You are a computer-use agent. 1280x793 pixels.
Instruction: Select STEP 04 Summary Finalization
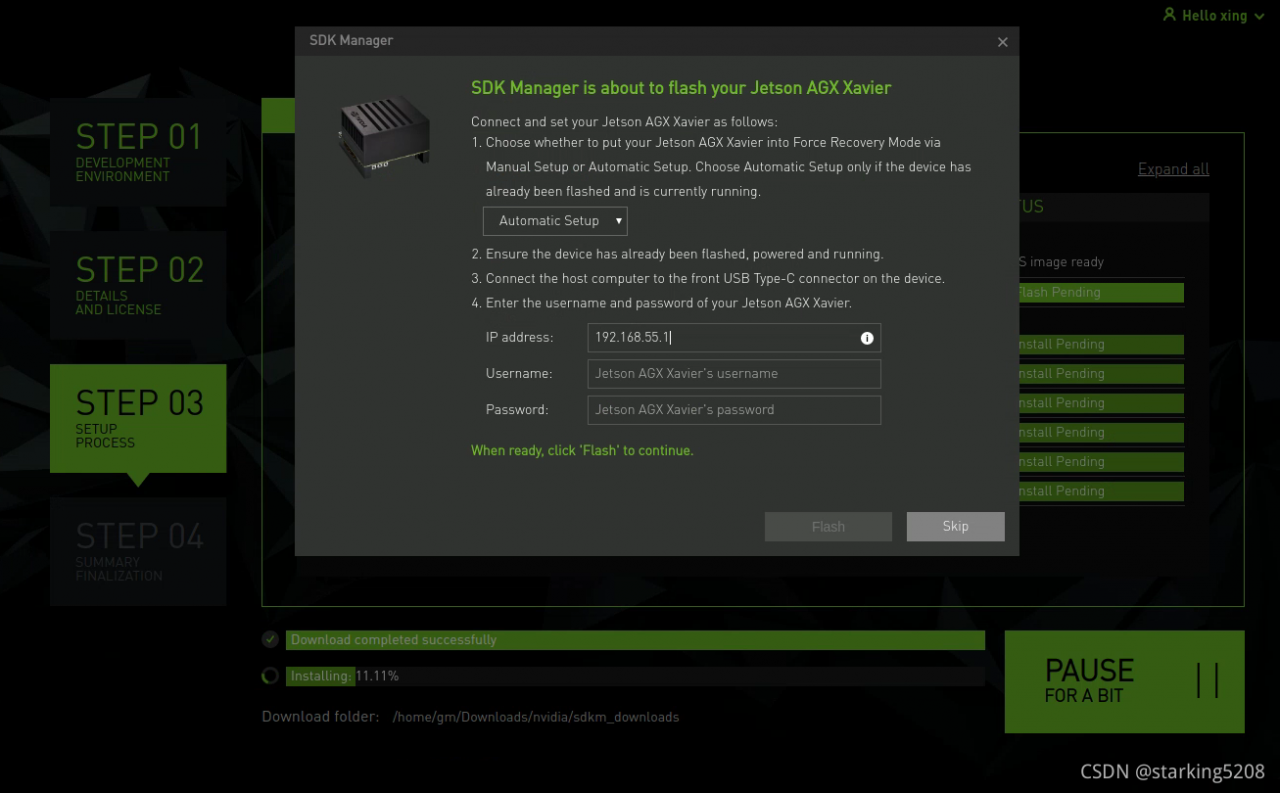[x=138, y=551]
